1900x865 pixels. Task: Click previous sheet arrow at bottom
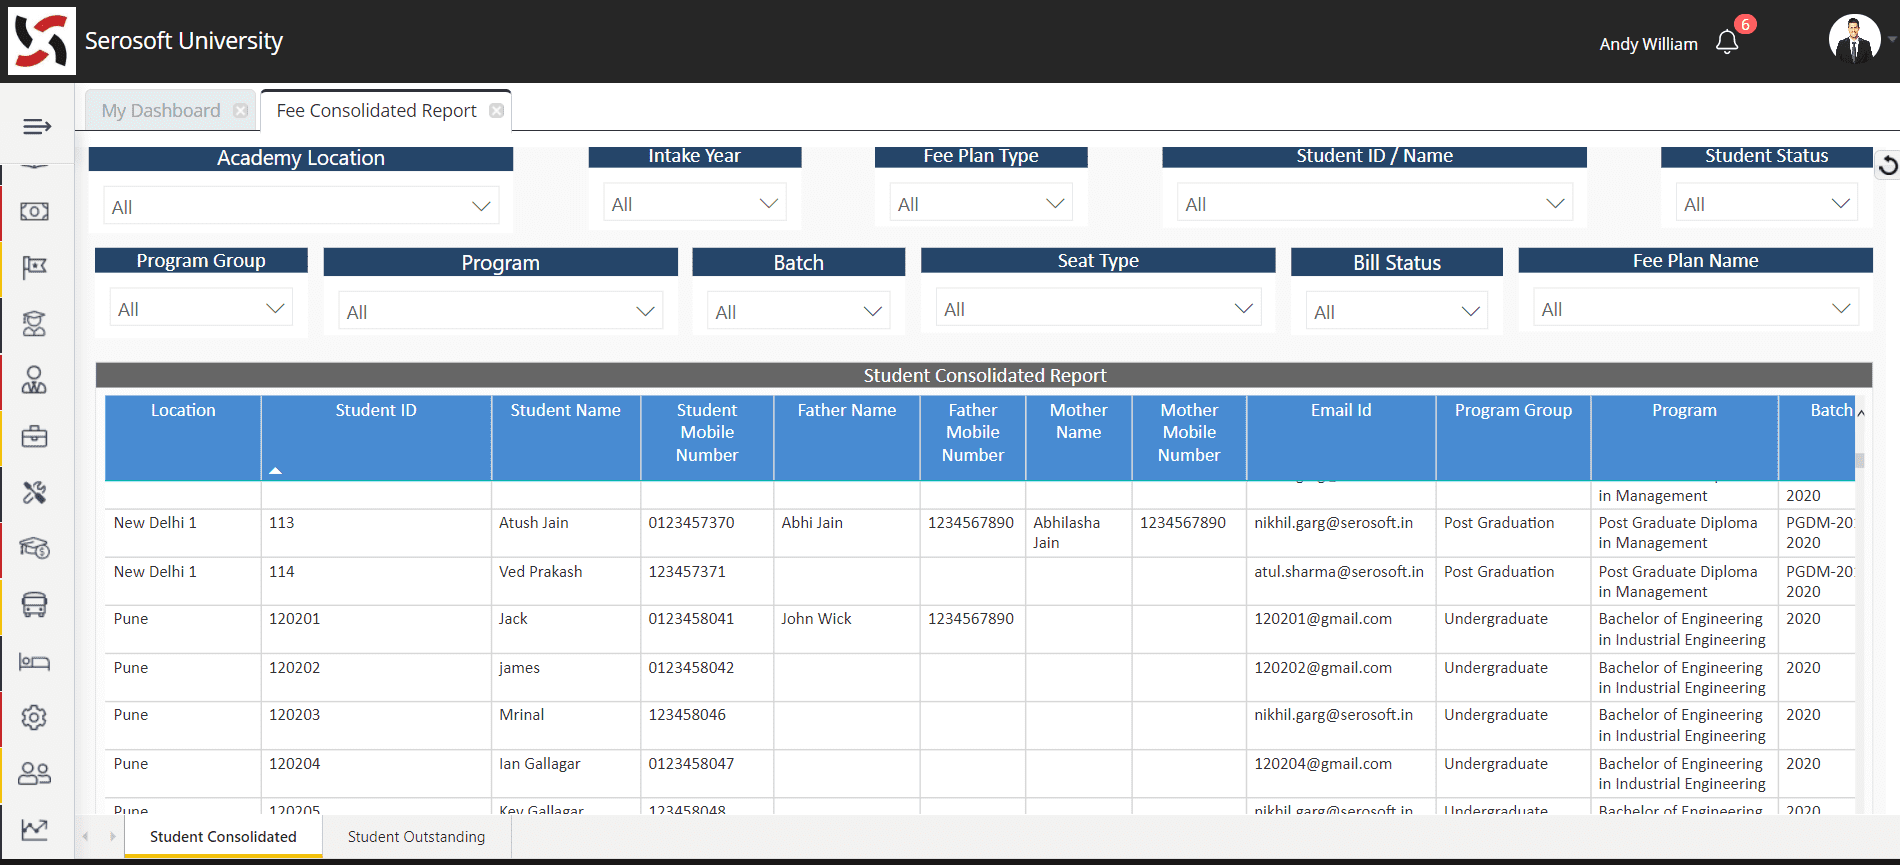(x=86, y=836)
